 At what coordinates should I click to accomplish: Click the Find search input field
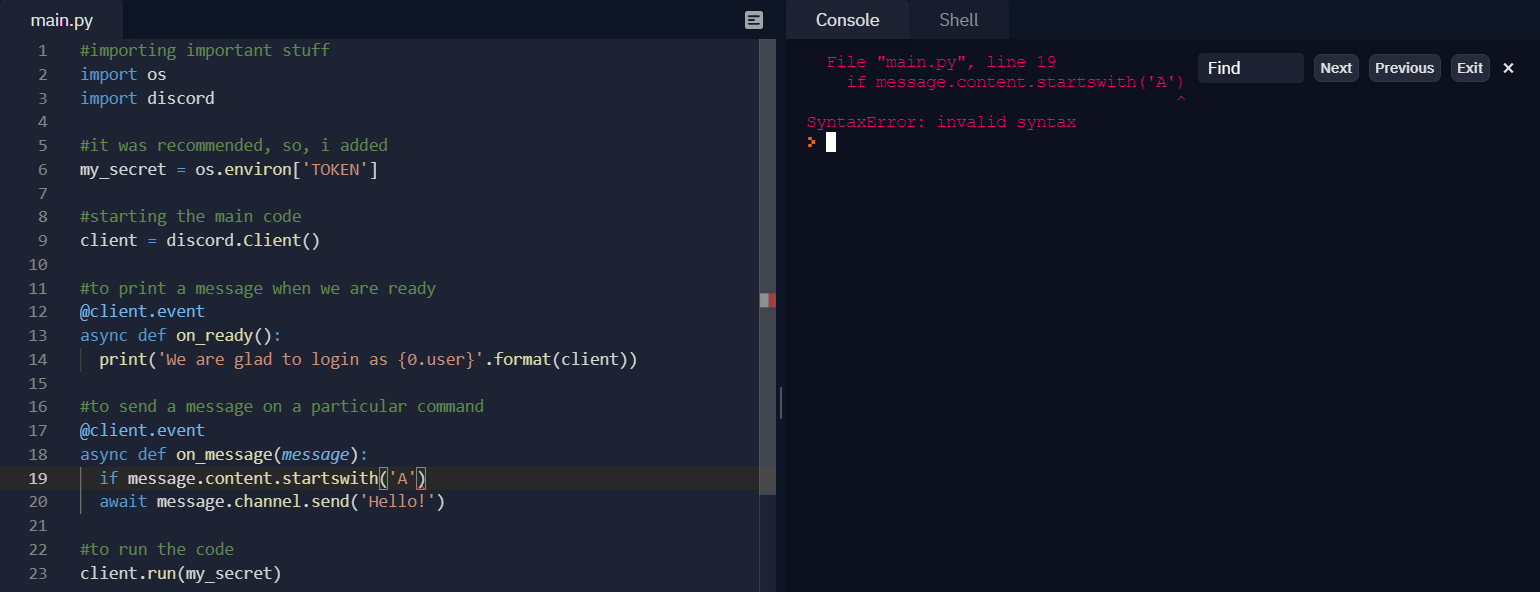point(1250,68)
